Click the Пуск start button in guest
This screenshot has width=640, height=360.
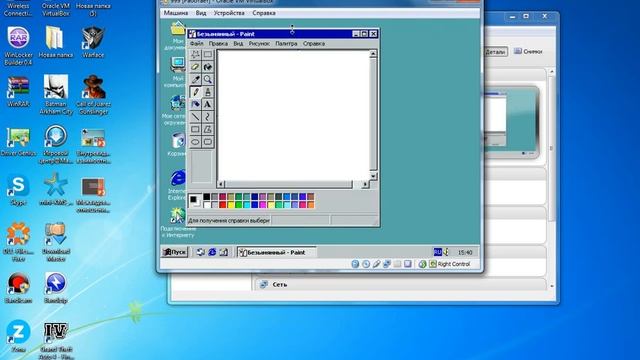point(175,252)
